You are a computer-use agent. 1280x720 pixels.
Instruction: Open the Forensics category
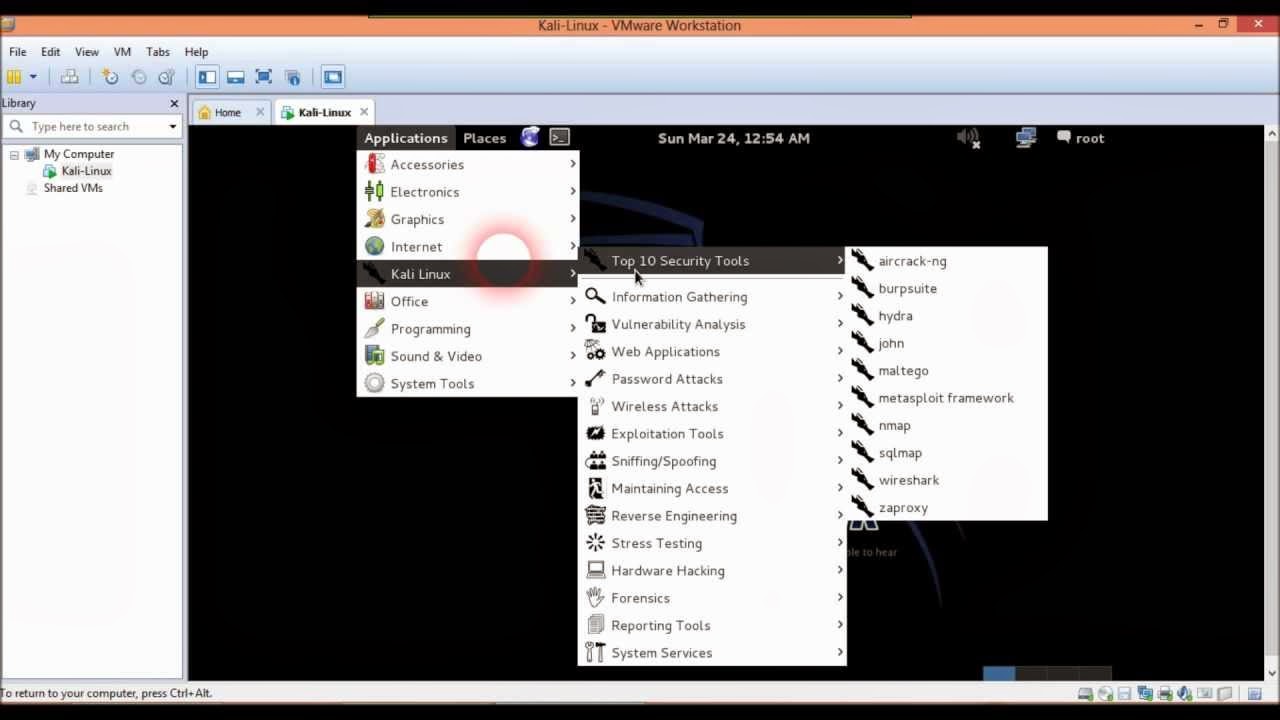pyautogui.click(x=712, y=598)
